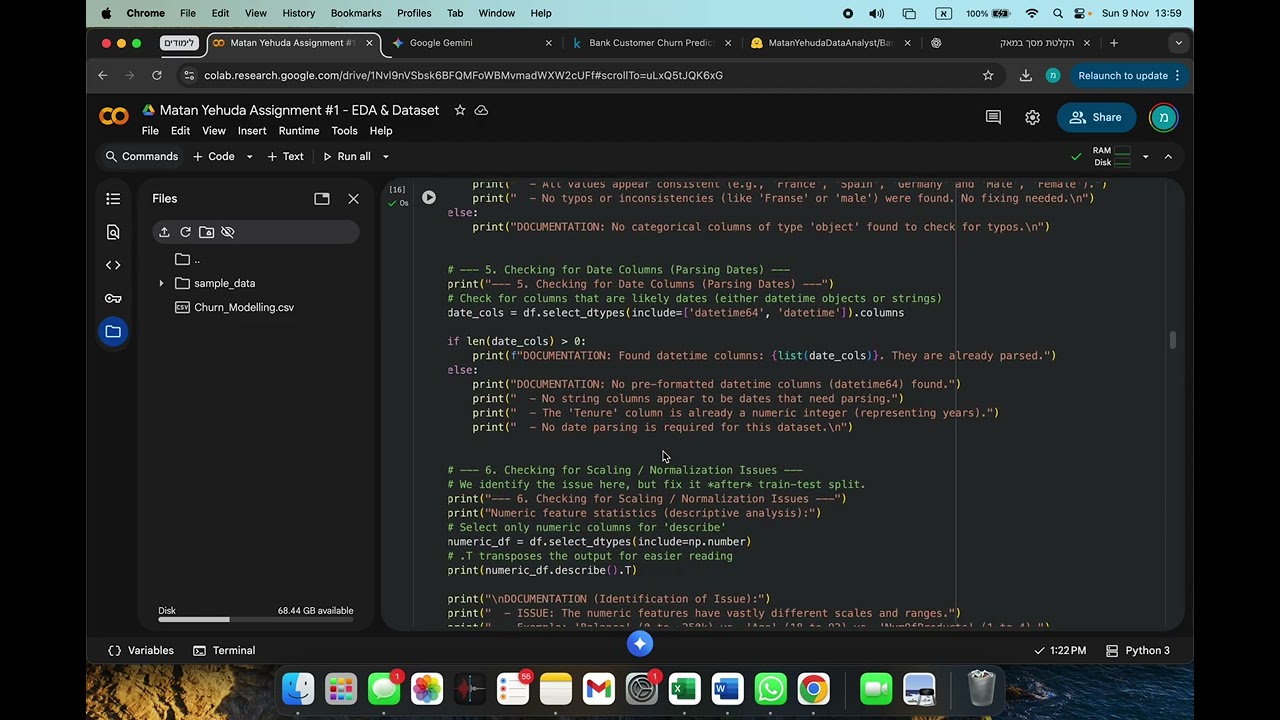This screenshot has height=720, width=1280.
Task: Open the Secrets key icon in sidebar
Action: [113, 298]
